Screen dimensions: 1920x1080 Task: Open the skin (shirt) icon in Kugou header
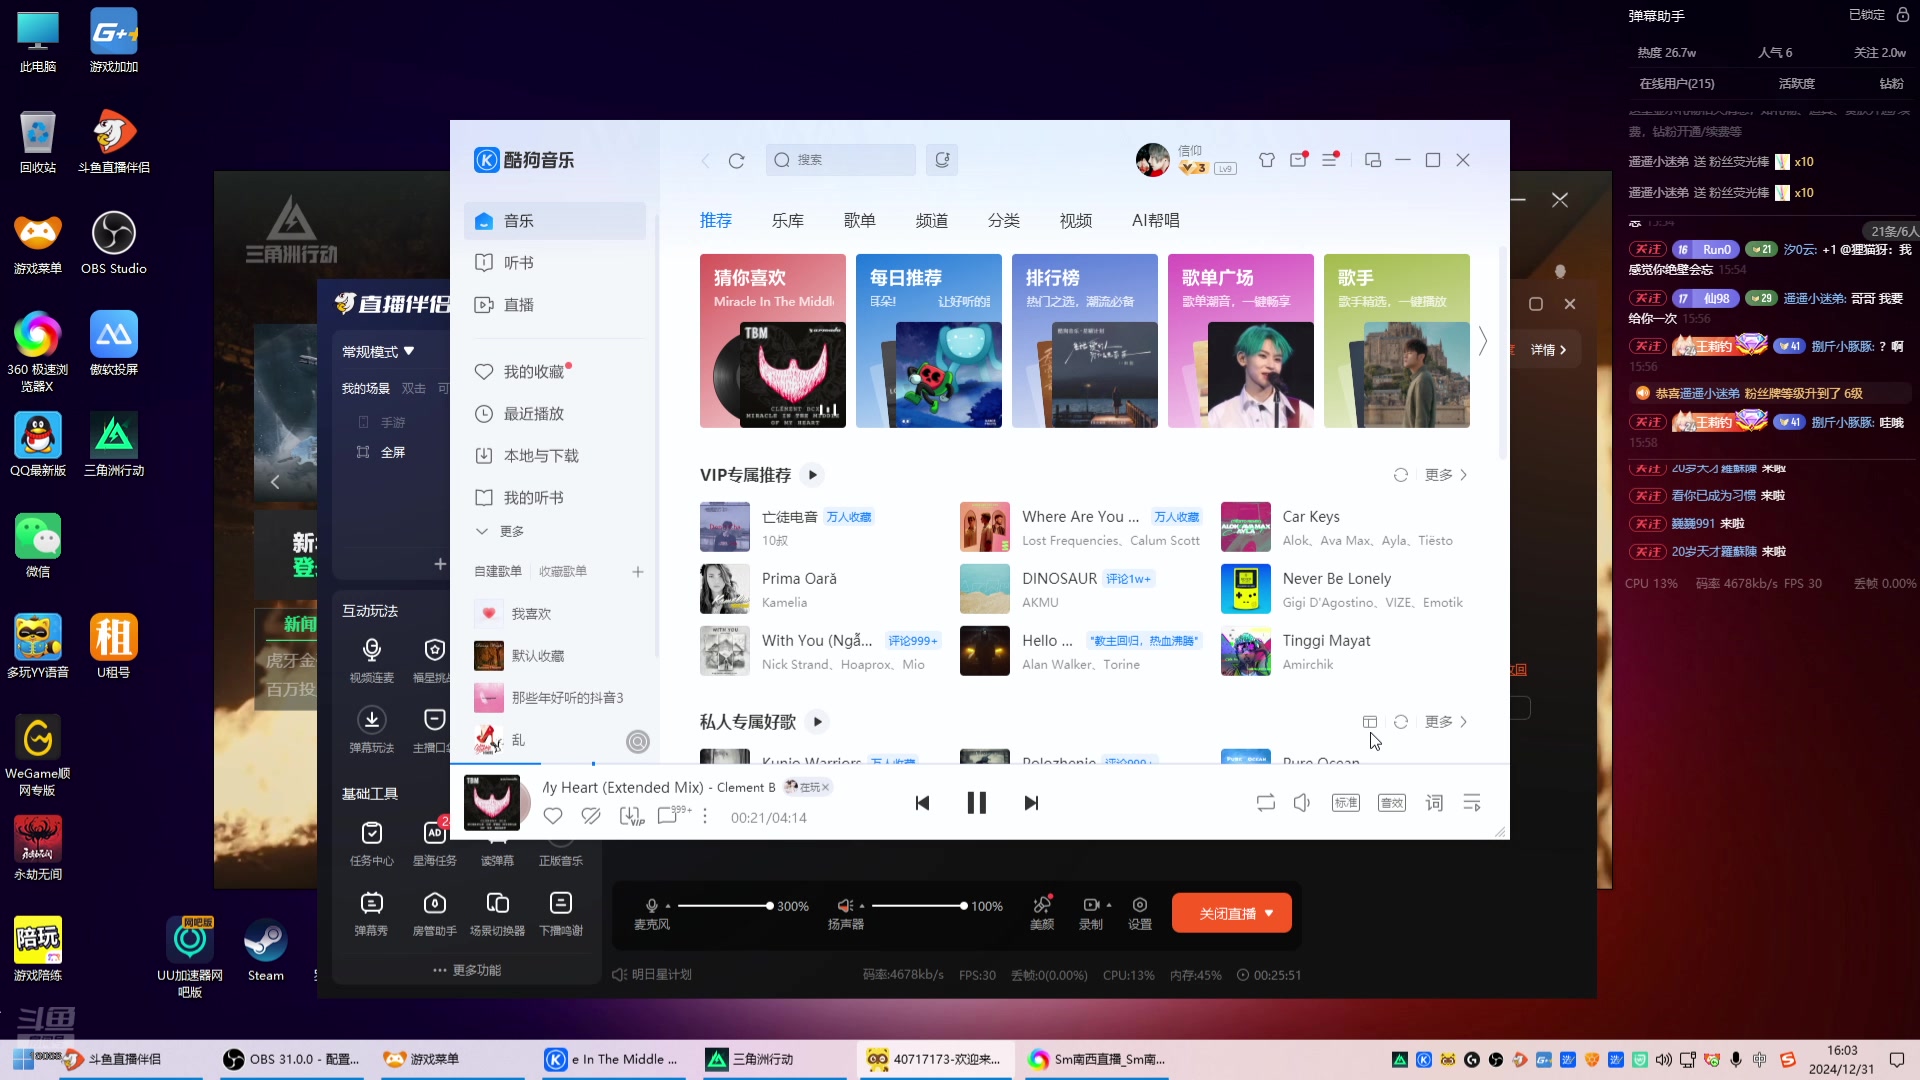[1267, 160]
